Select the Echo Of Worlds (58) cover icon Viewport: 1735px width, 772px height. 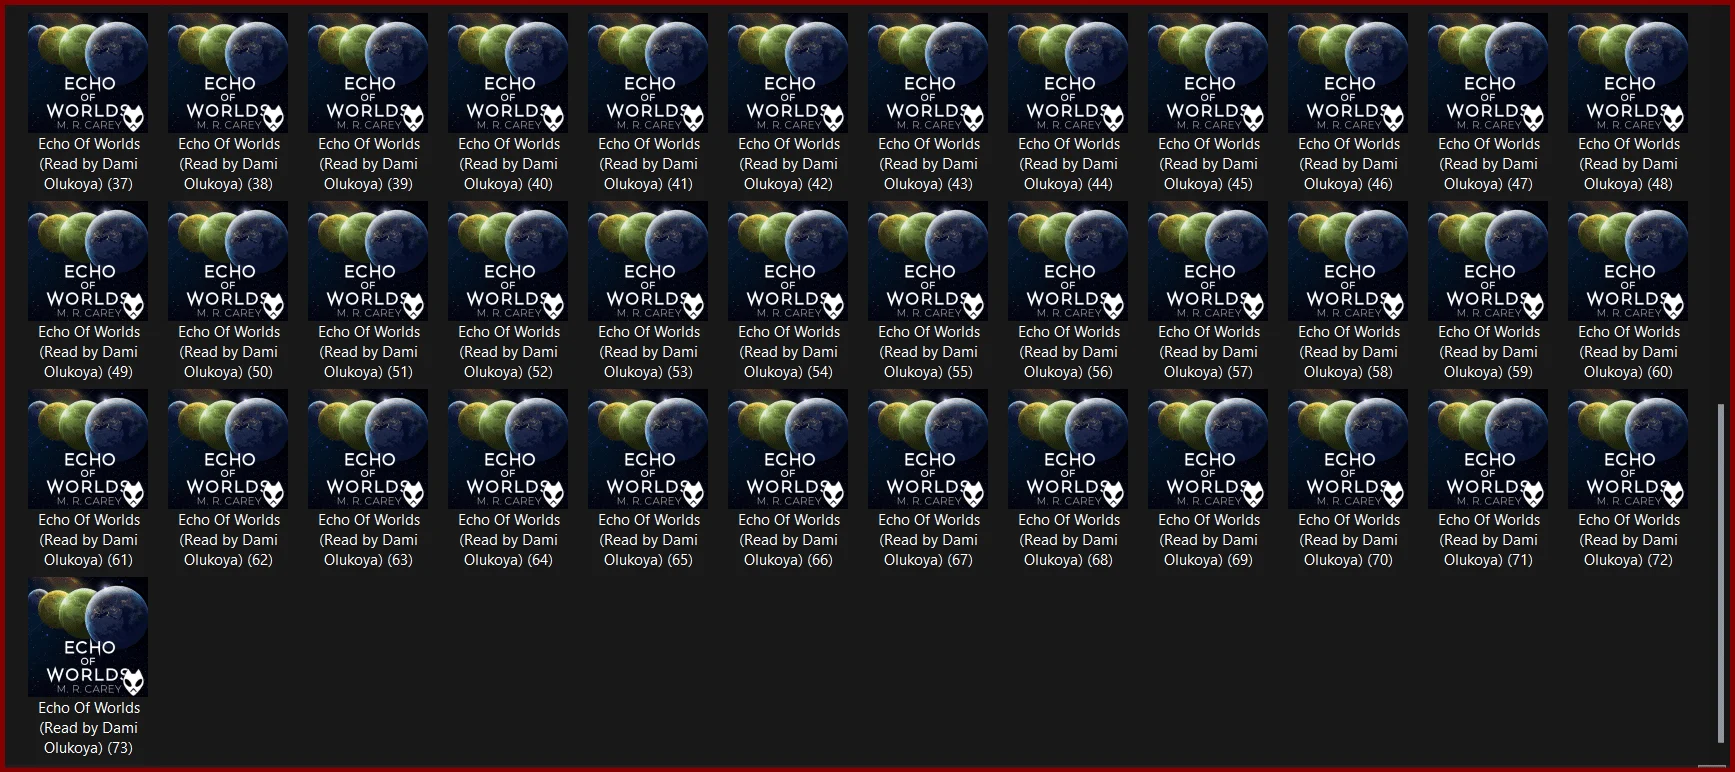1348,261
